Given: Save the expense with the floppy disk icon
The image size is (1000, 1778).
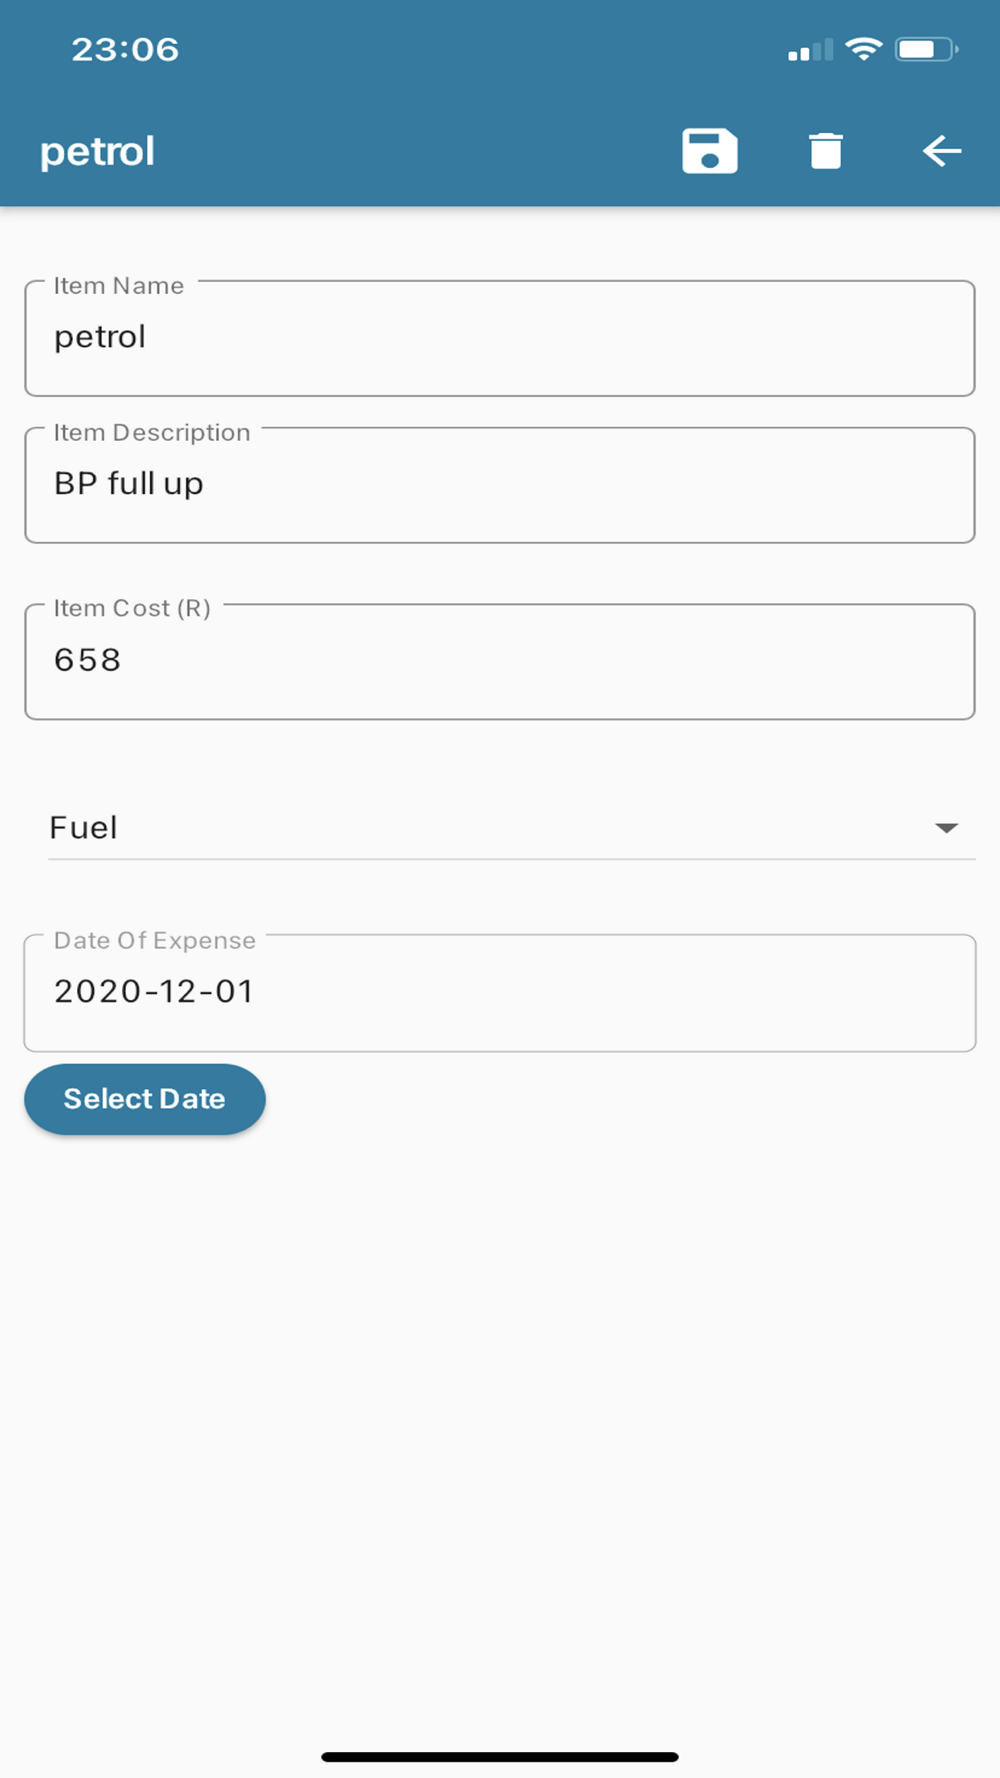Looking at the screenshot, I should coord(710,151).
